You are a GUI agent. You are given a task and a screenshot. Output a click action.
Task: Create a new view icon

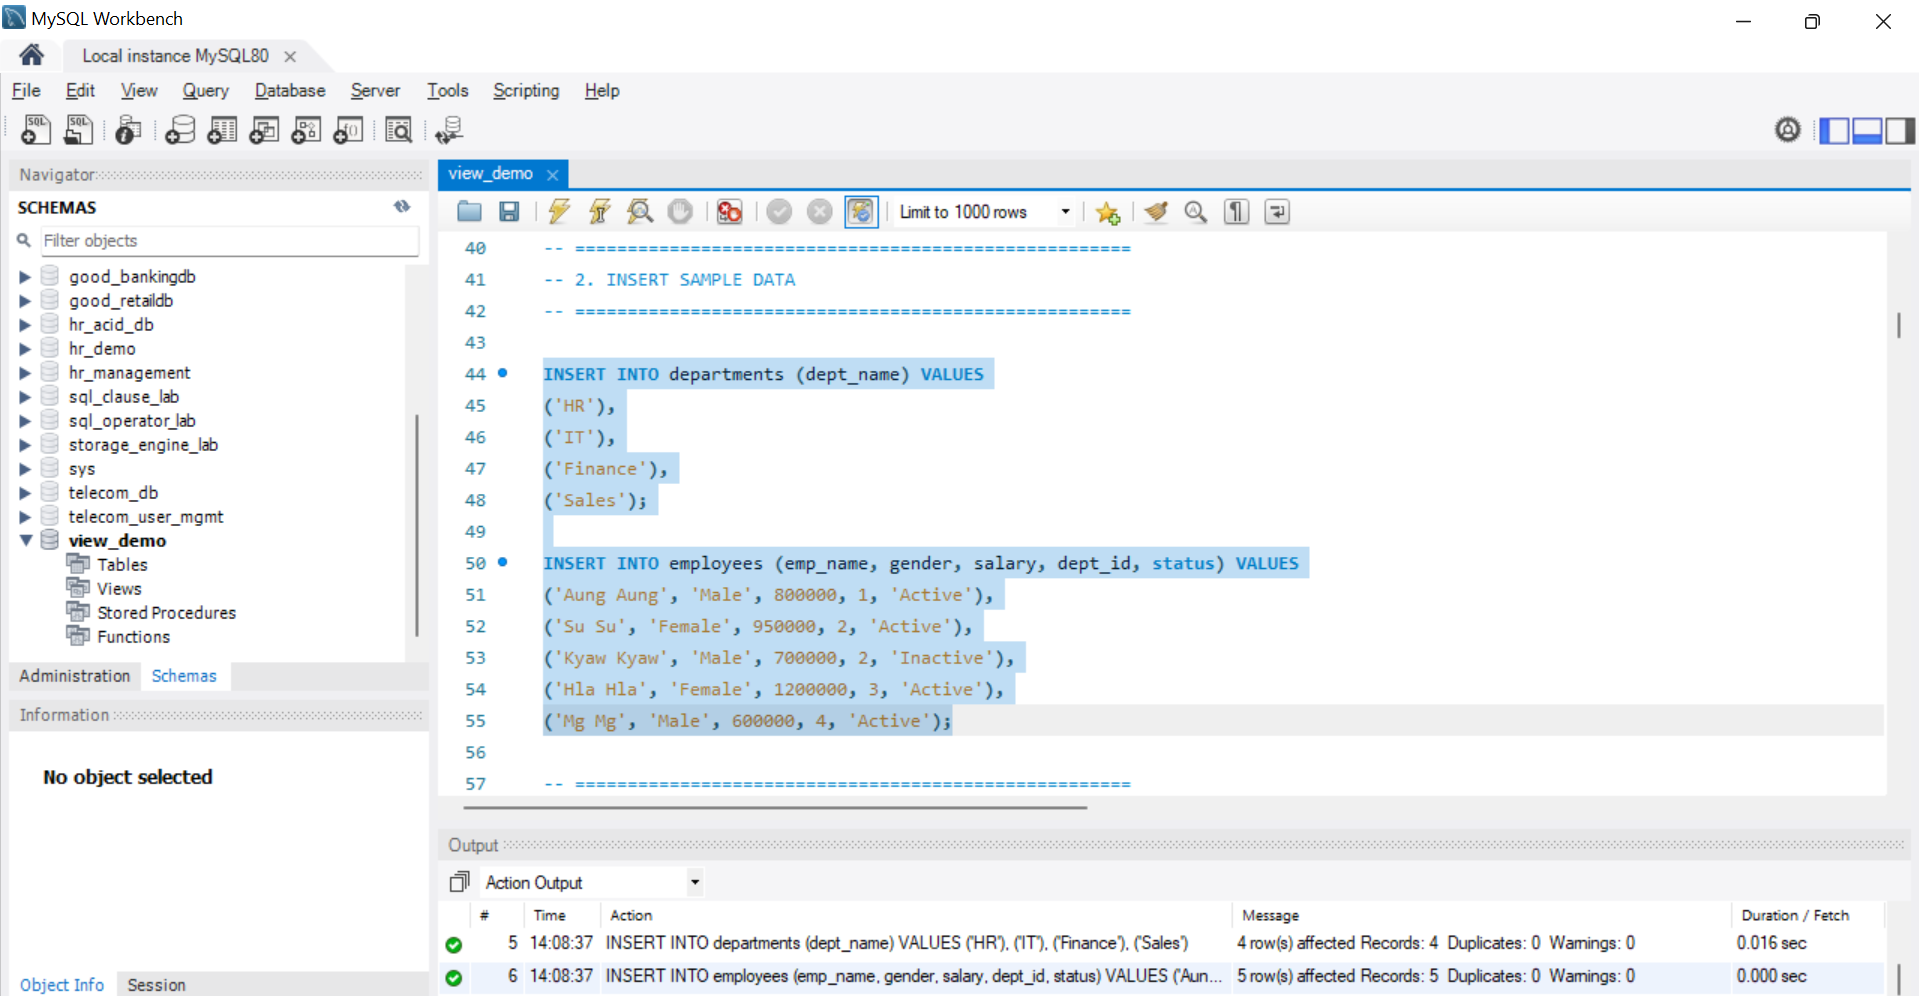tap(264, 129)
